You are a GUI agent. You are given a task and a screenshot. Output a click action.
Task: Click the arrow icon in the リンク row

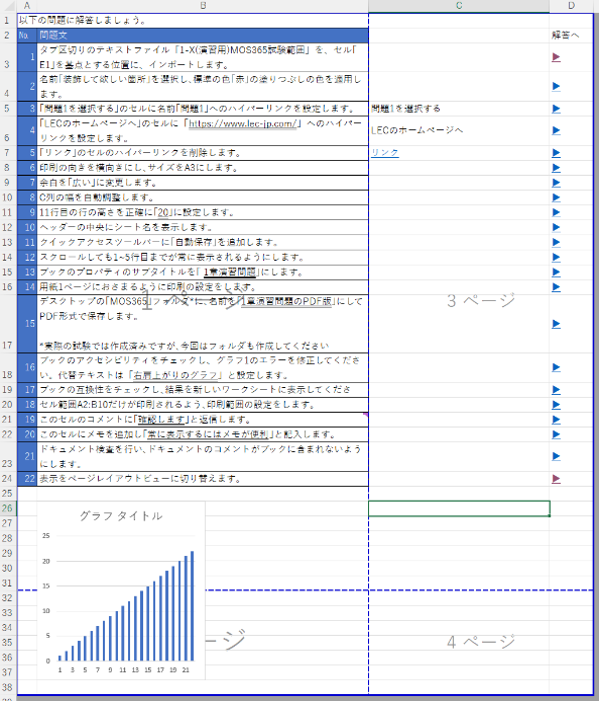point(556,153)
